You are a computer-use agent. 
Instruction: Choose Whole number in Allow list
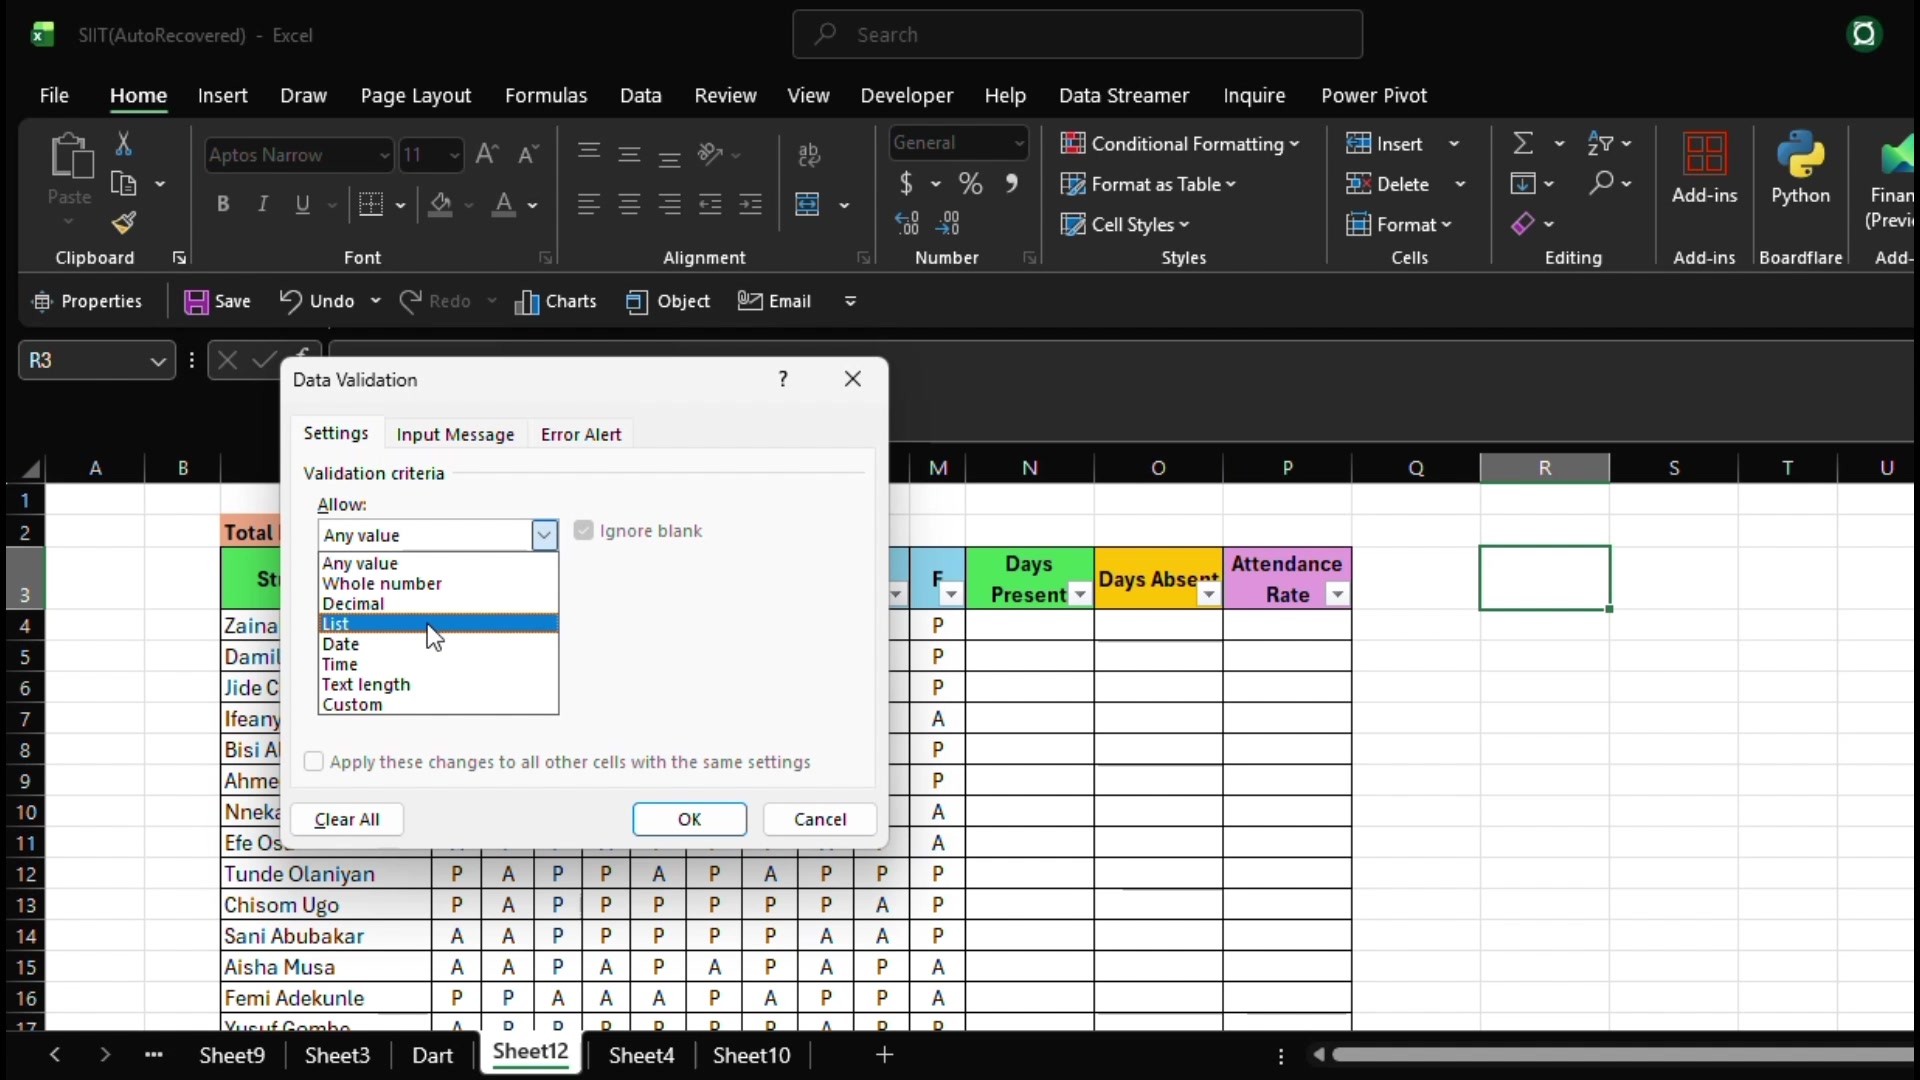coord(438,584)
